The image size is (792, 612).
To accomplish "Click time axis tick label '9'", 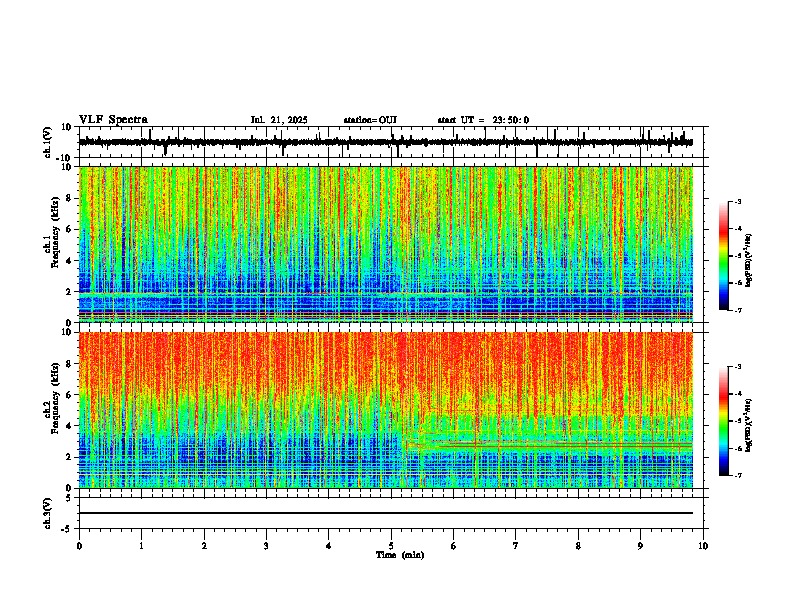I will (x=640, y=546).
